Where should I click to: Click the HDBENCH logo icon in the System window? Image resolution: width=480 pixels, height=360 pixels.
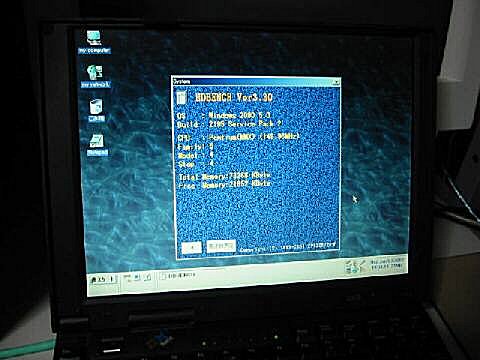[x=182, y=98]
